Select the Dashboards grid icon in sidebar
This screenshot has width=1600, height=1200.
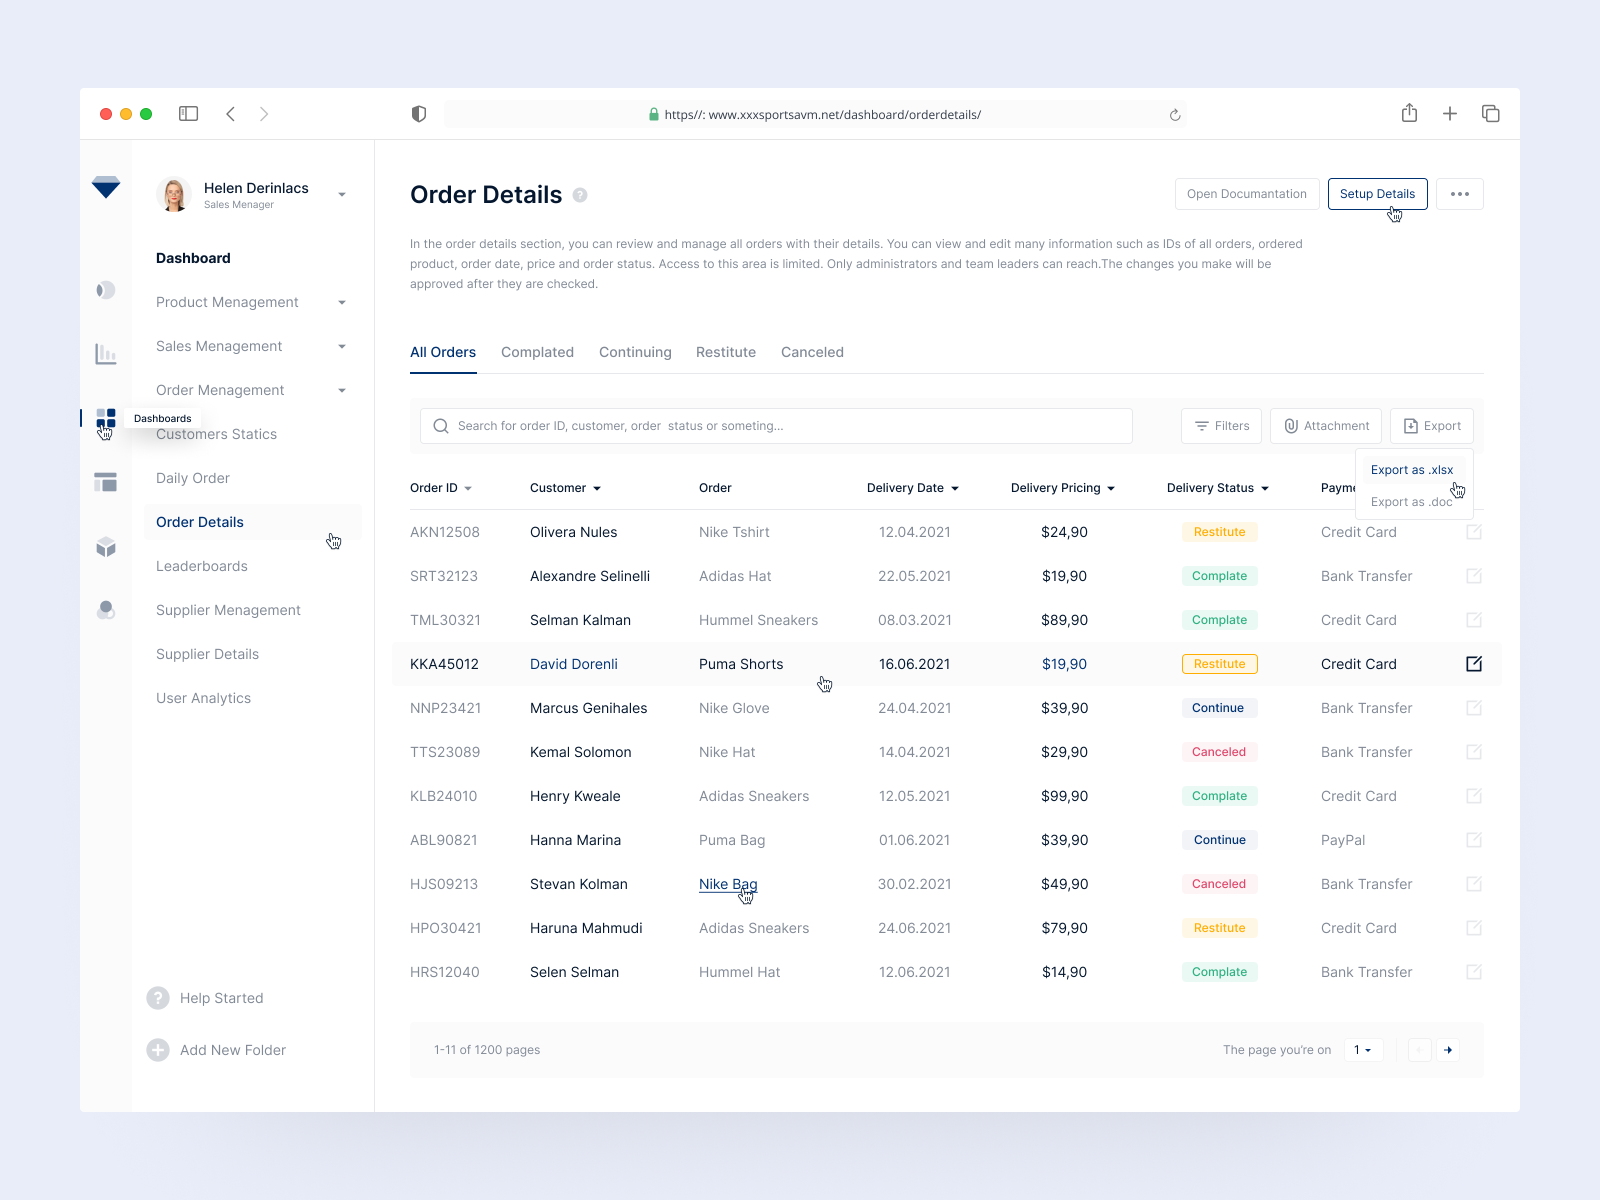point(105,418)
